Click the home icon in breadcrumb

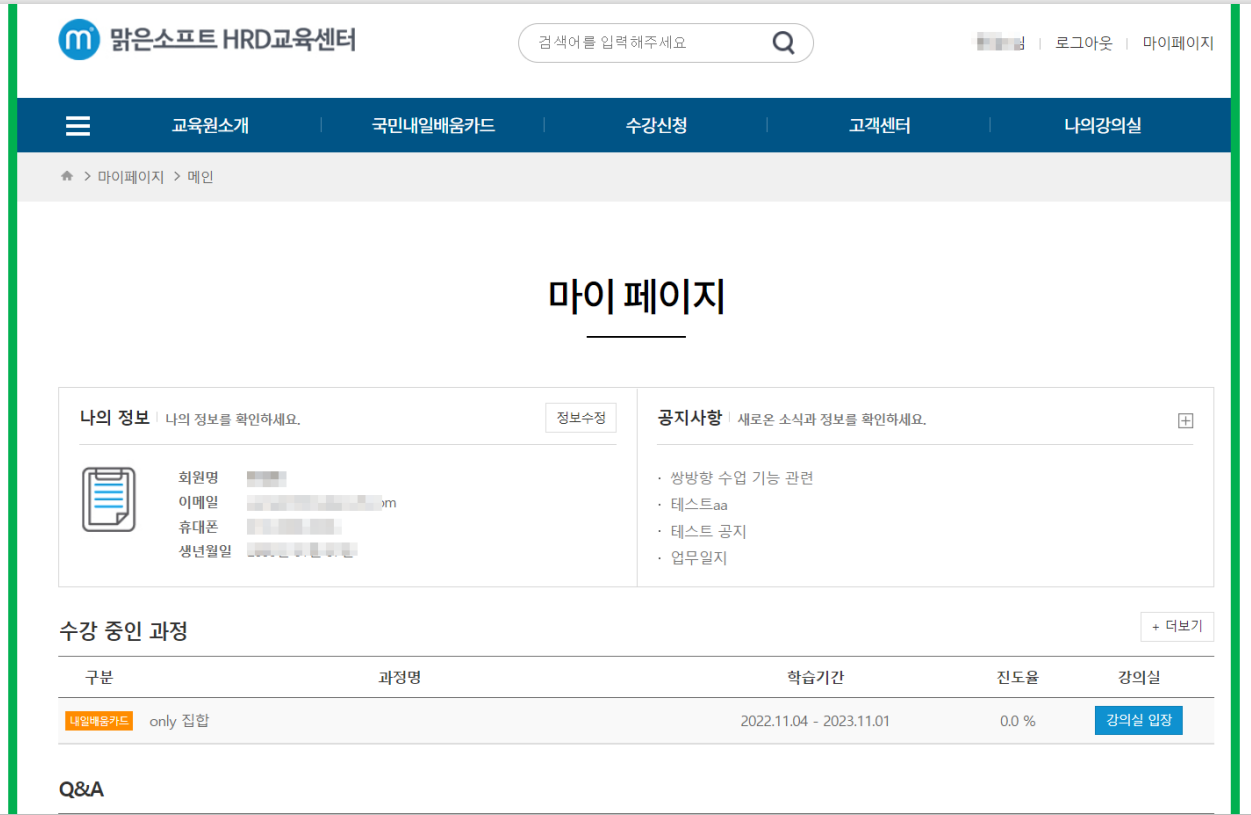tap(67, 177)
